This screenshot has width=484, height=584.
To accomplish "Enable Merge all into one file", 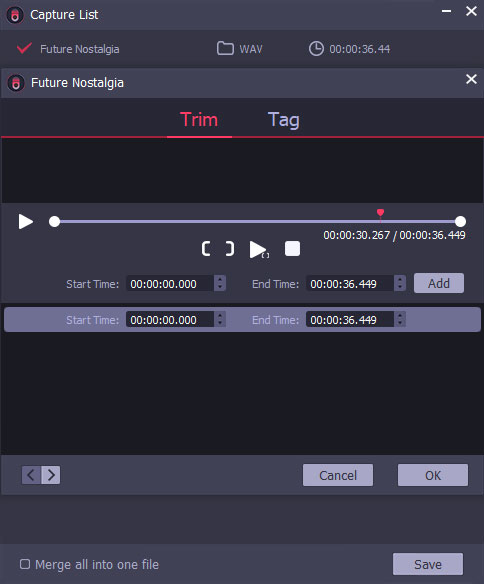I will tap(25, 564).
